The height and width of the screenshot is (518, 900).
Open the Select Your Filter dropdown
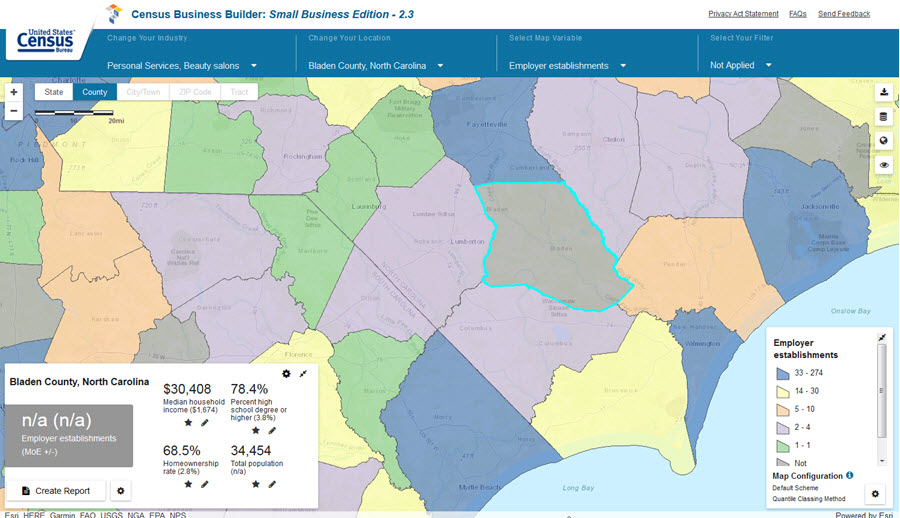click(740, 65)
